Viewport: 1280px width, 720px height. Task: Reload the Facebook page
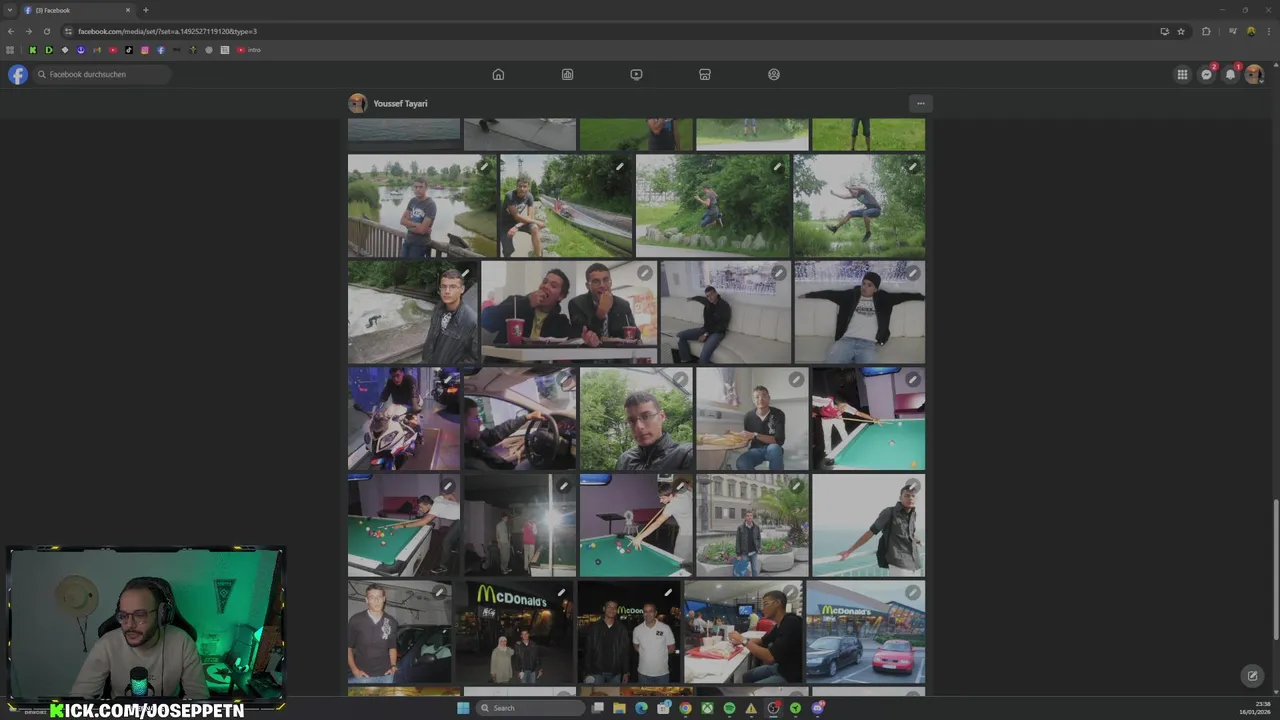pos(46,31)
